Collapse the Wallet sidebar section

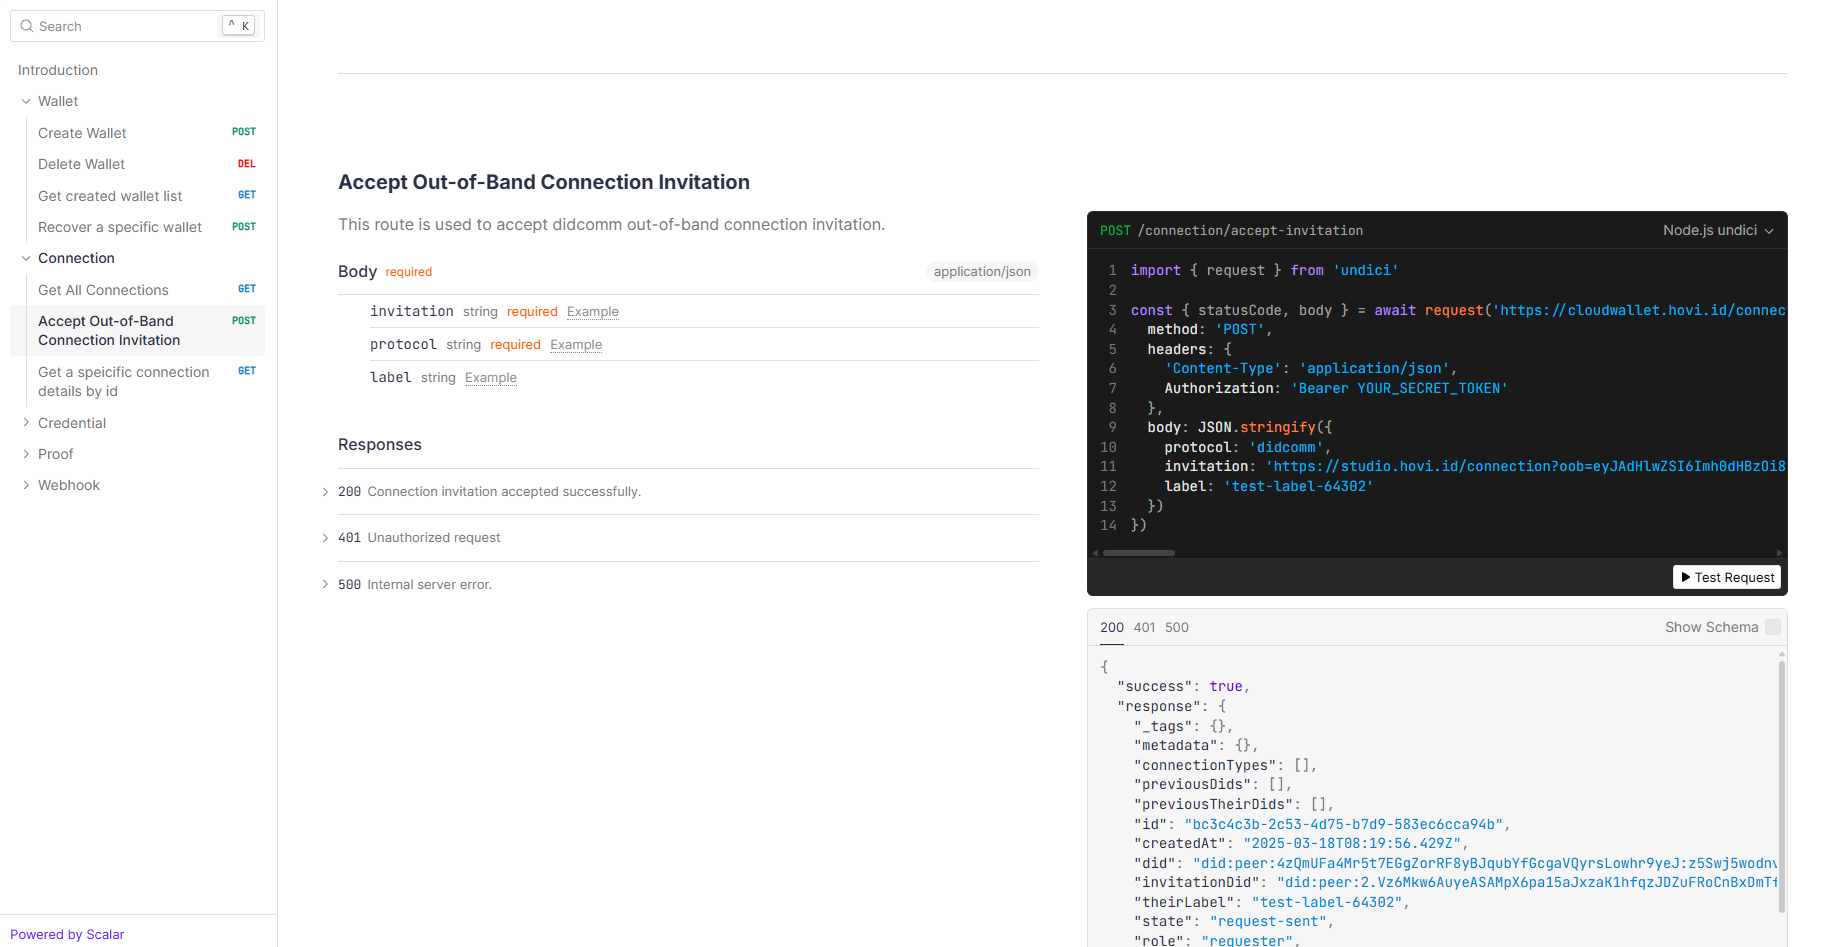26,101
